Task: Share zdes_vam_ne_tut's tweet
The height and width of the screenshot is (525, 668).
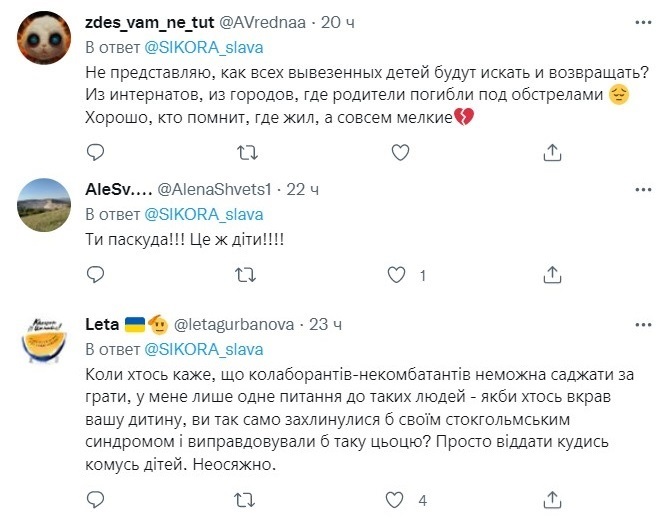Action: (552, 152)
